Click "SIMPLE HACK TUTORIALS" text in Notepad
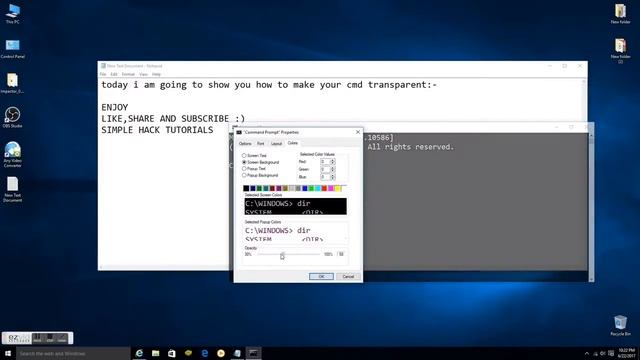640x360 pixels. 157,130
